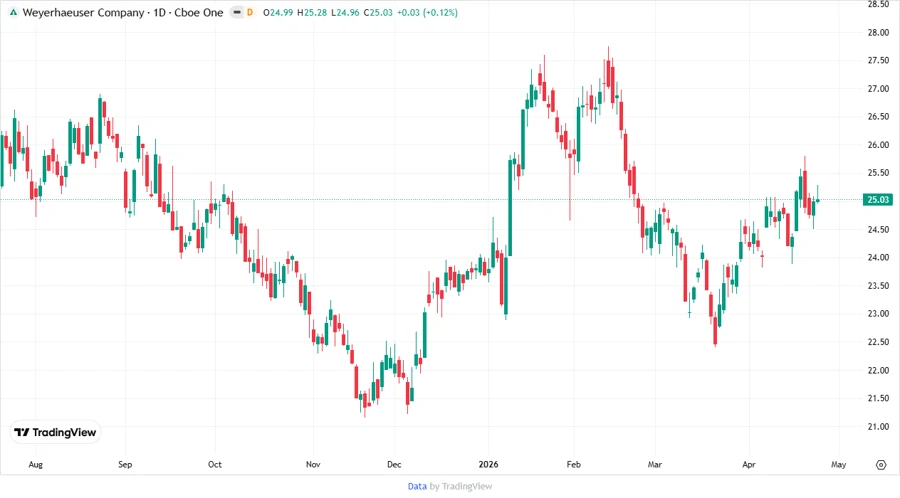Click the Apr label on time axis
This screenshot has width=900, height=498.
749,465
